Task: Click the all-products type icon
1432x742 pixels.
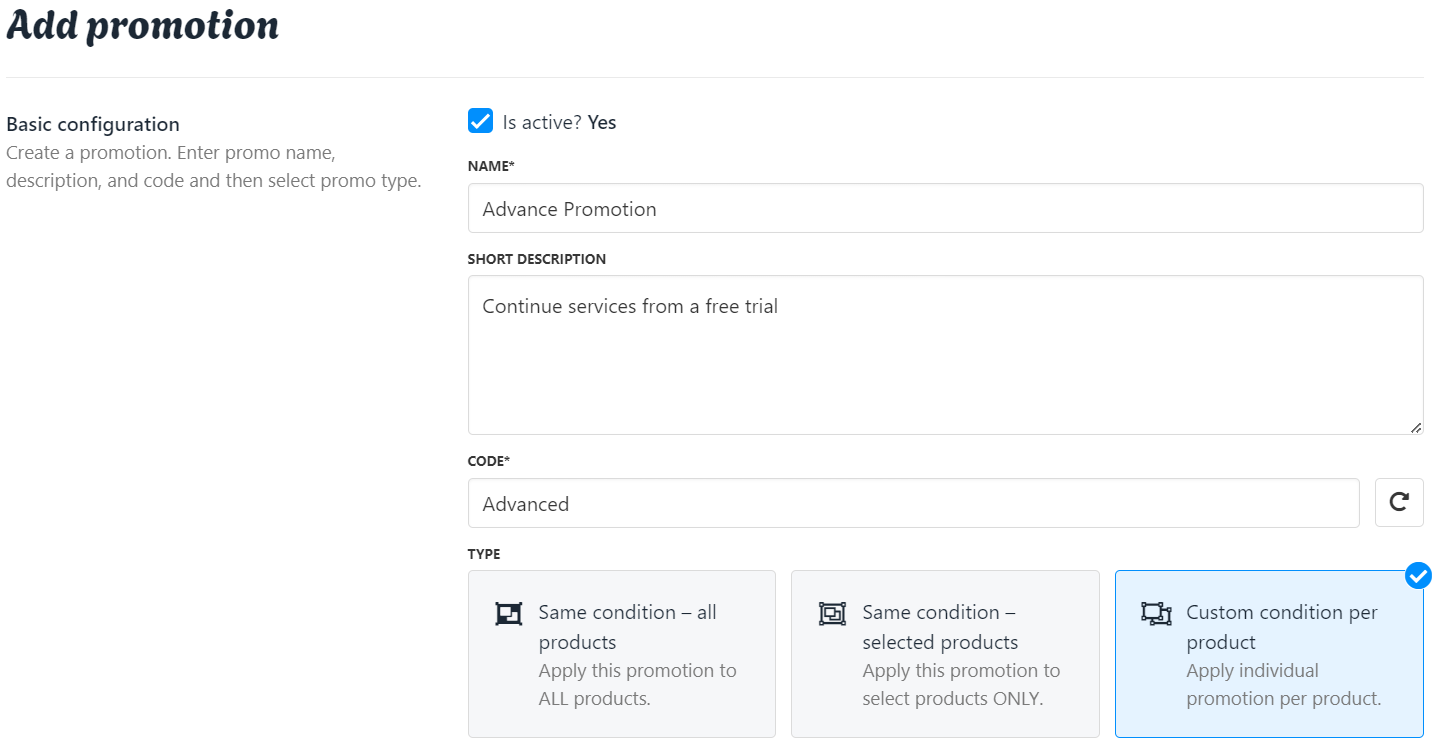Action: pos(509,614)
